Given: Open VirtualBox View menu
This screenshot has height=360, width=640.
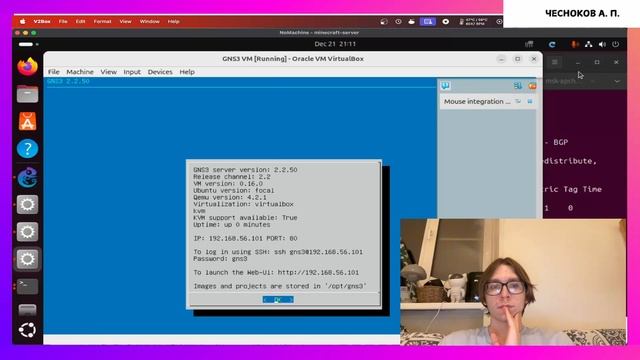Looking at the screenshot, I should (x=109, y=72).
